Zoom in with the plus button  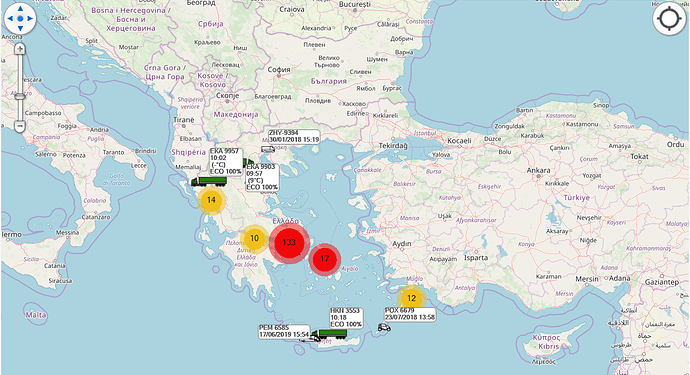point(19,49)
